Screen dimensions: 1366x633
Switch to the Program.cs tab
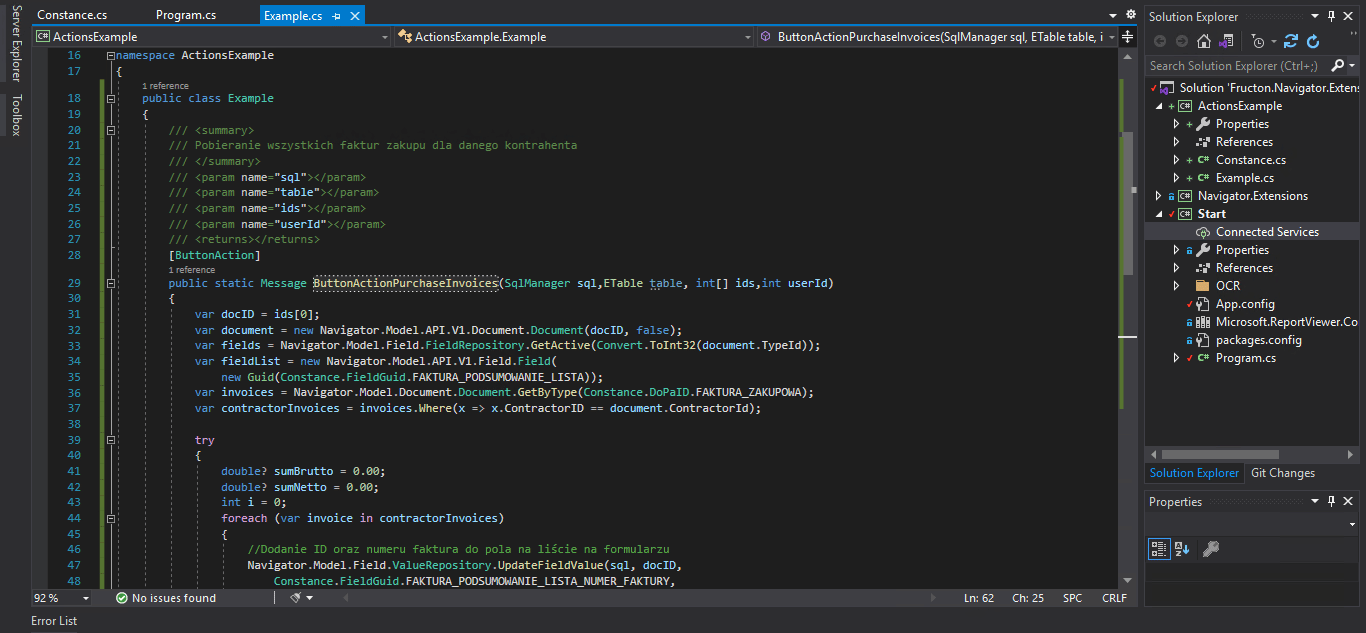click(186, 16)
